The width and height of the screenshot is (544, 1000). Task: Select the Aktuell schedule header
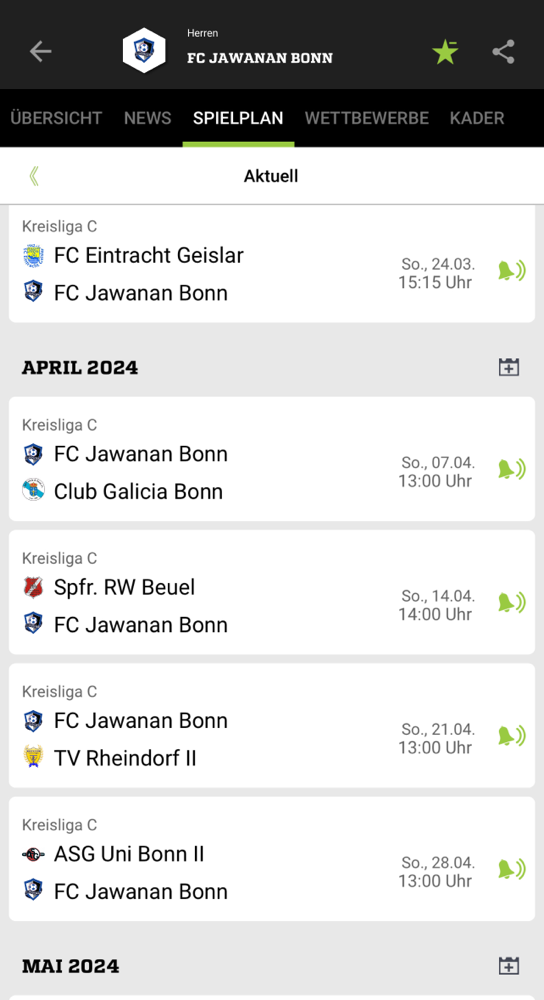pyautogui.click(x=271, y=176)
